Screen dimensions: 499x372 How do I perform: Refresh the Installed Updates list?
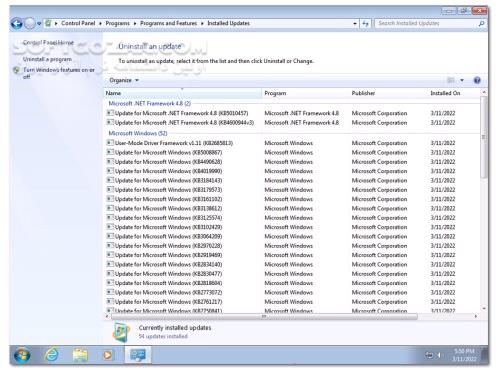365,23
